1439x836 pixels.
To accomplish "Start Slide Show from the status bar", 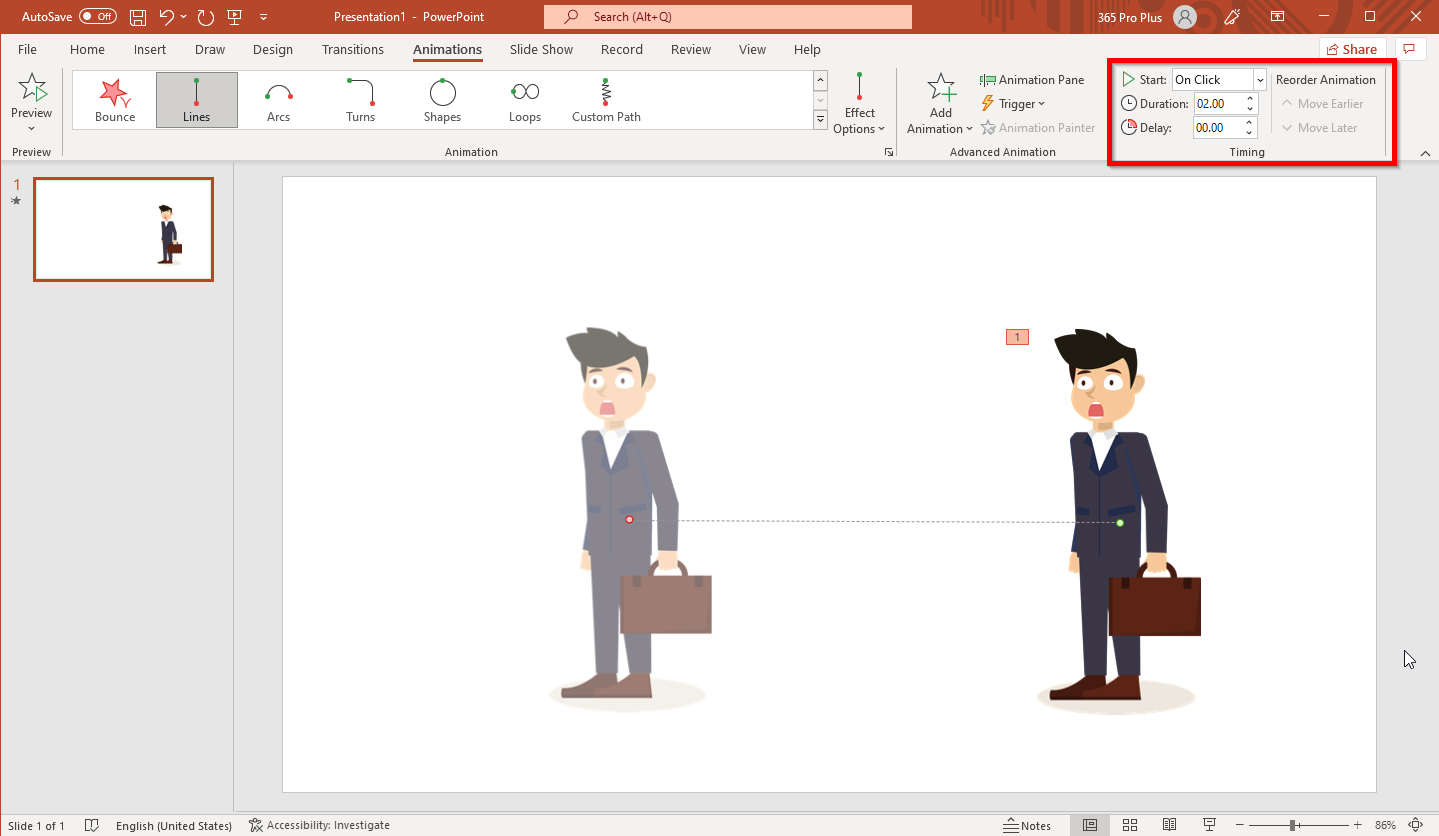I will click(x=1209, y=824).
